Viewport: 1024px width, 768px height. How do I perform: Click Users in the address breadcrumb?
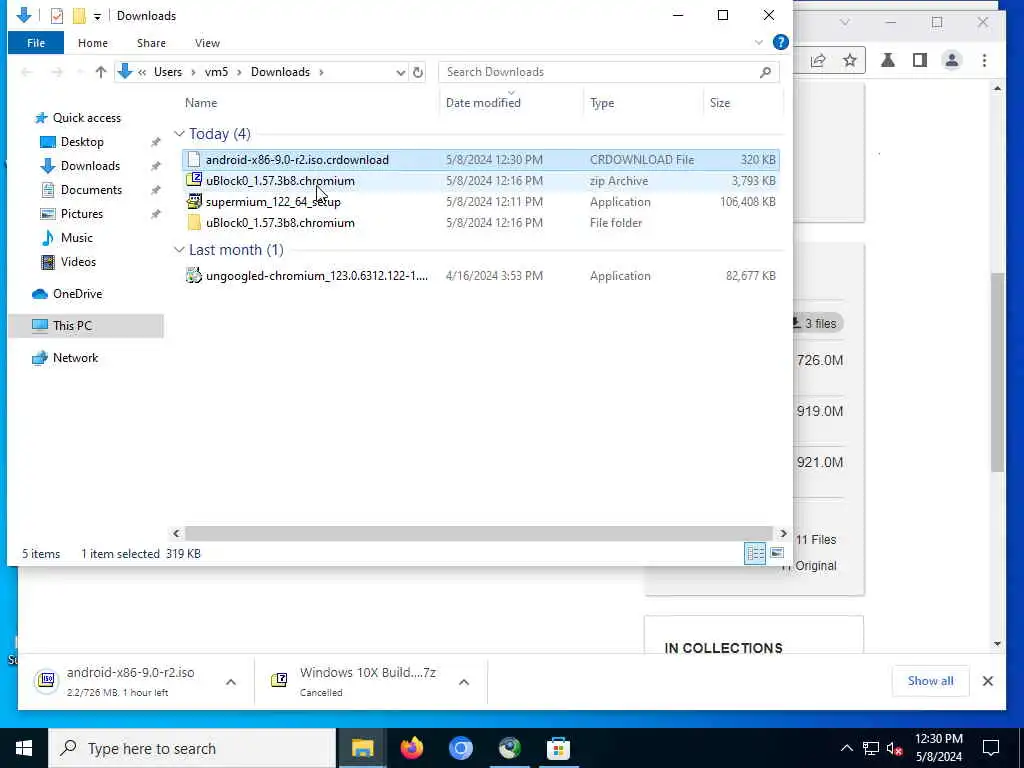coord(168,72)
